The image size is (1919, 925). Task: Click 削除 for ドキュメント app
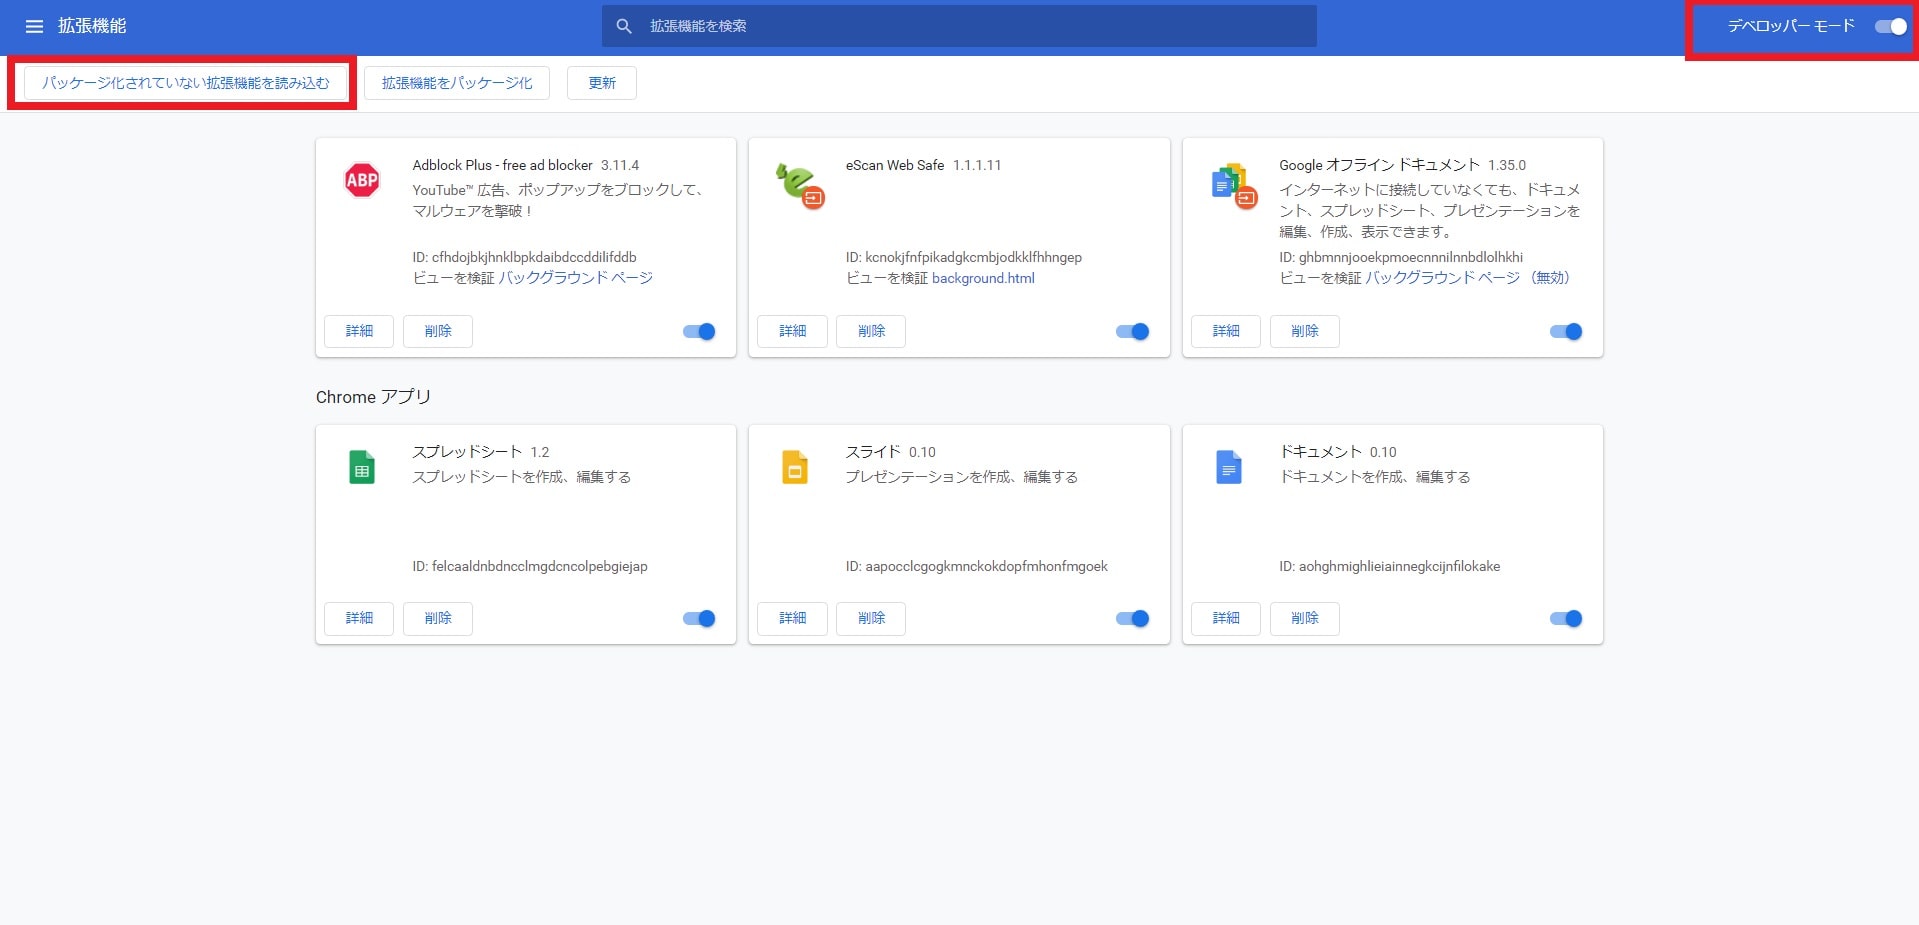coord(1305,618)
